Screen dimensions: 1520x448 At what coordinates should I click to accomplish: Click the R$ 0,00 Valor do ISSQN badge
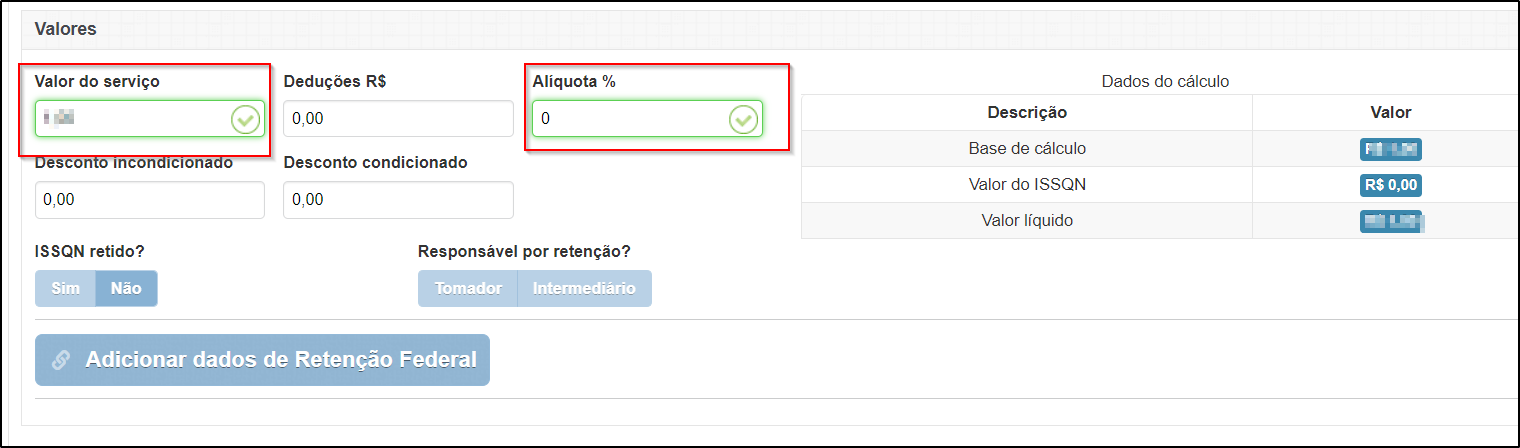pyautogui.click(x=1391, y=185)
